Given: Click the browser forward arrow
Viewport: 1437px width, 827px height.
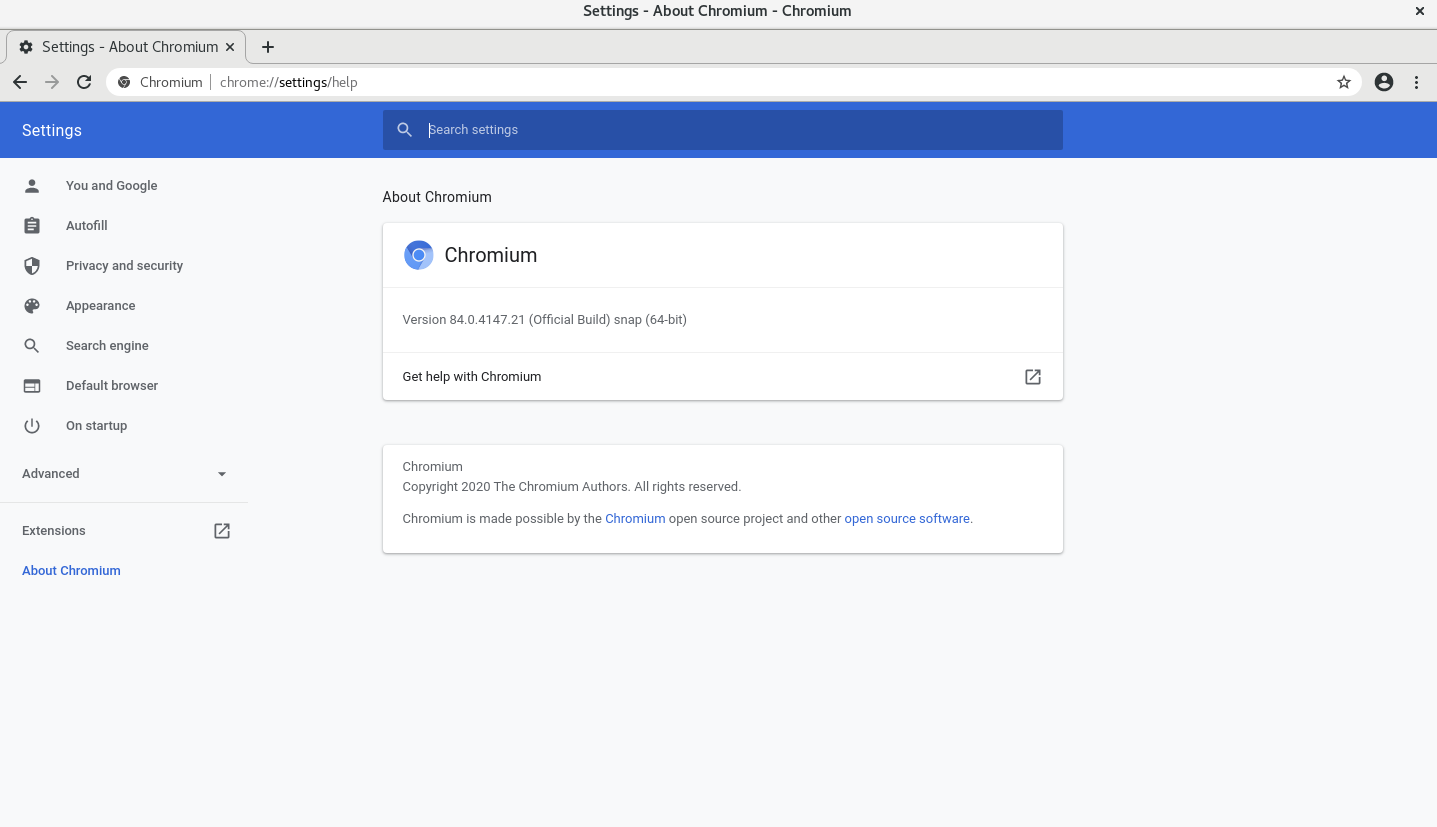Looking at the screenshot, I should pos(52,82).
